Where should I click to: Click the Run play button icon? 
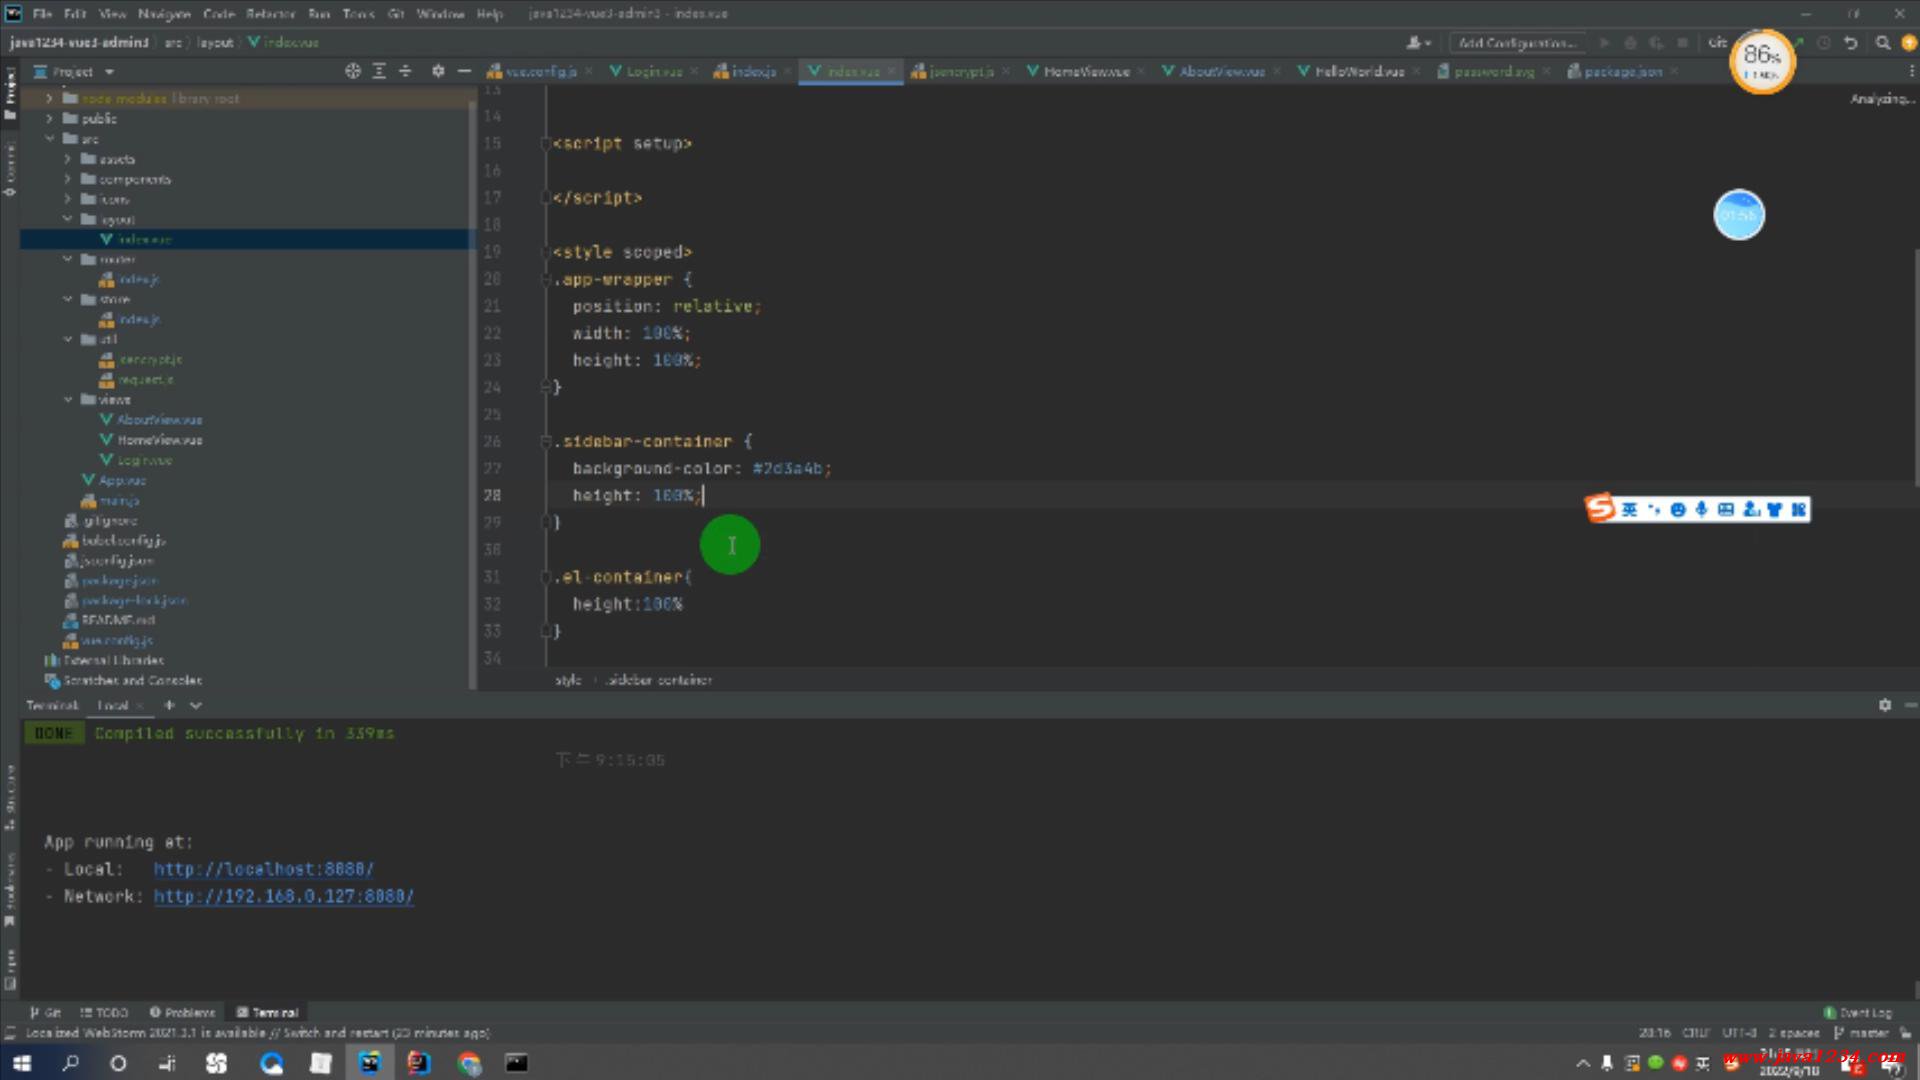point(1604,43)
